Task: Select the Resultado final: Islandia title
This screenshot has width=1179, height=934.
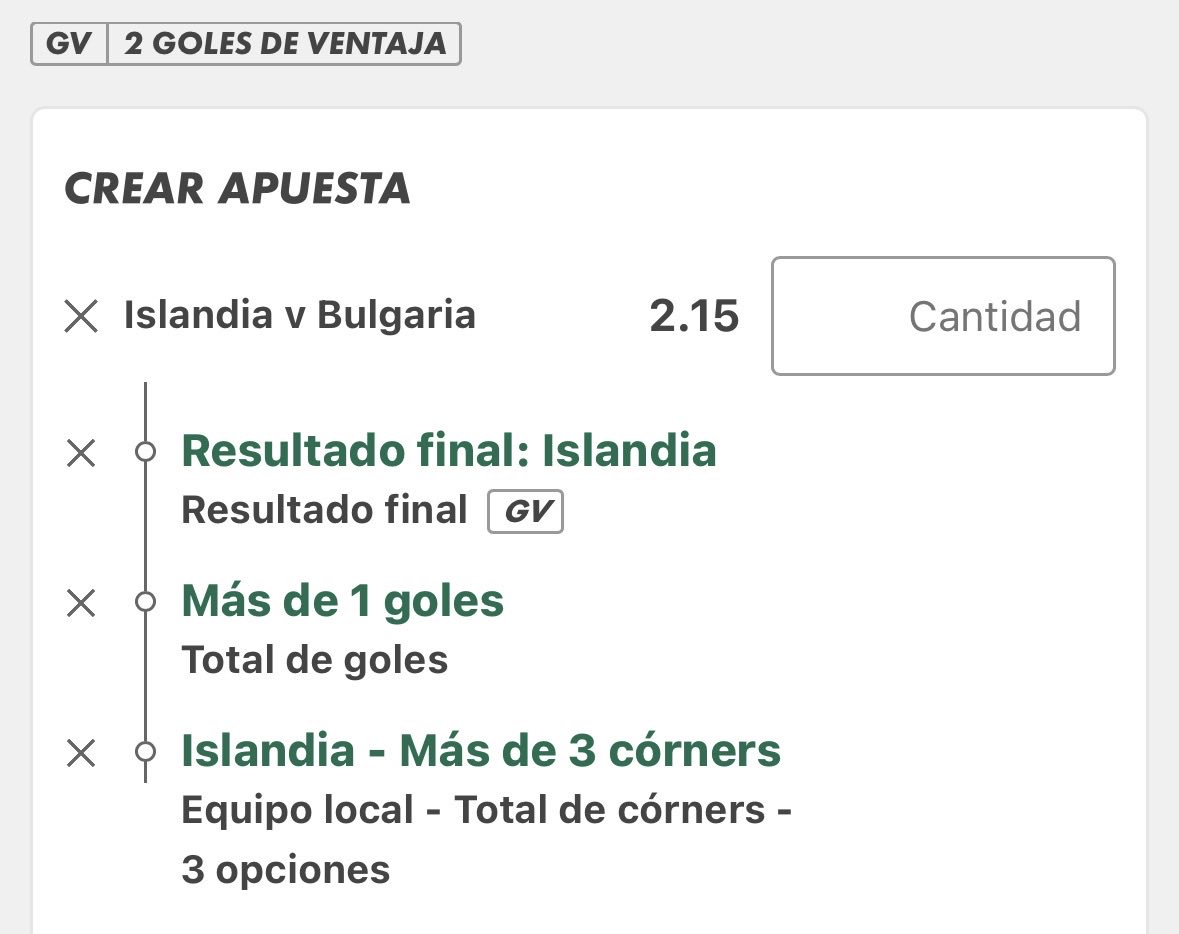Action: 449,450
